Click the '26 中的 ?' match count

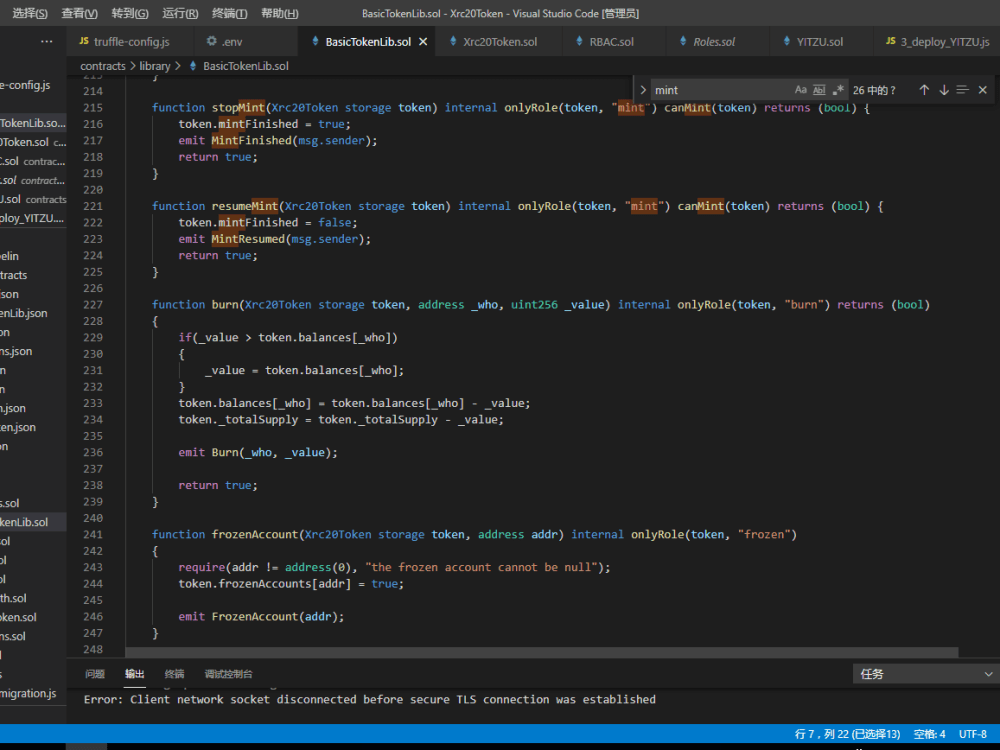pyautogui.click(x=874, y=90)
